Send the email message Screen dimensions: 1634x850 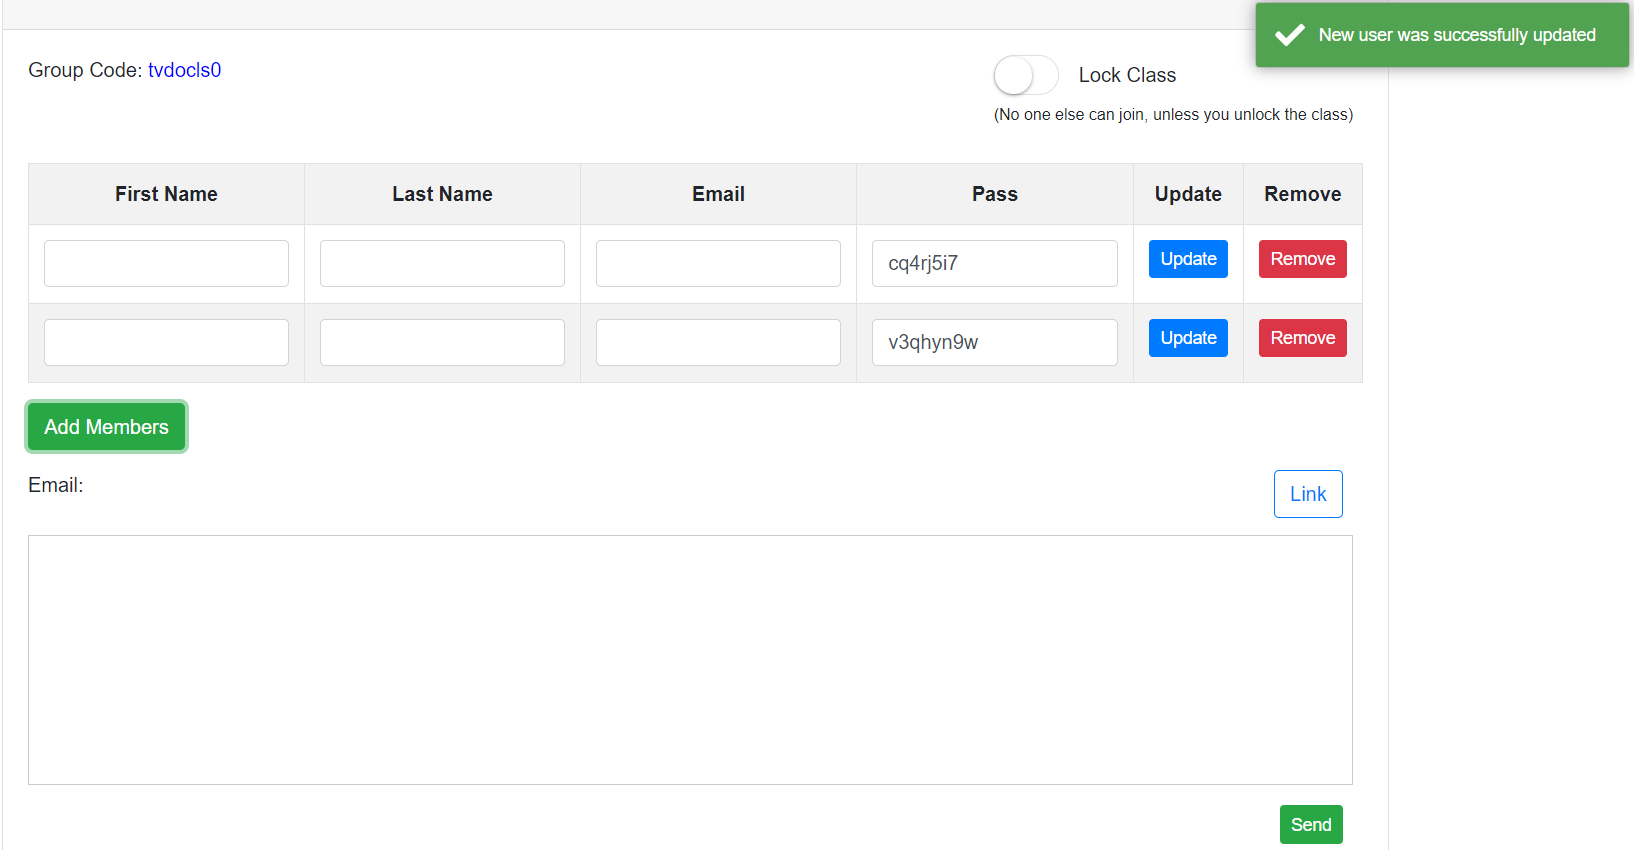tap(1310, 825)
